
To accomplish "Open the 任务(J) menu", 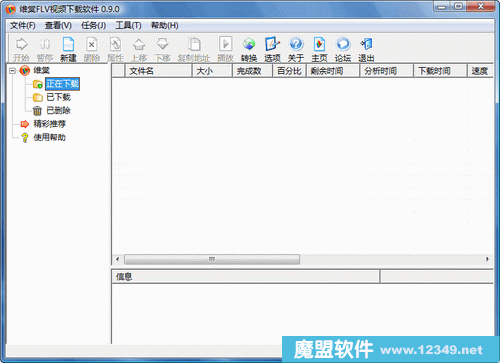I will coord(94,25).
